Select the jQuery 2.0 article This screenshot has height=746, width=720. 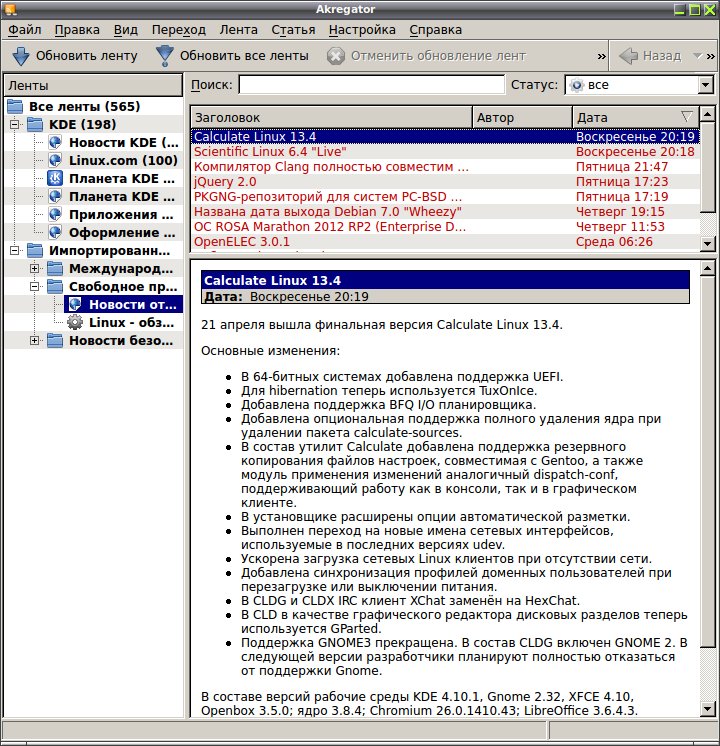(445, 182)
